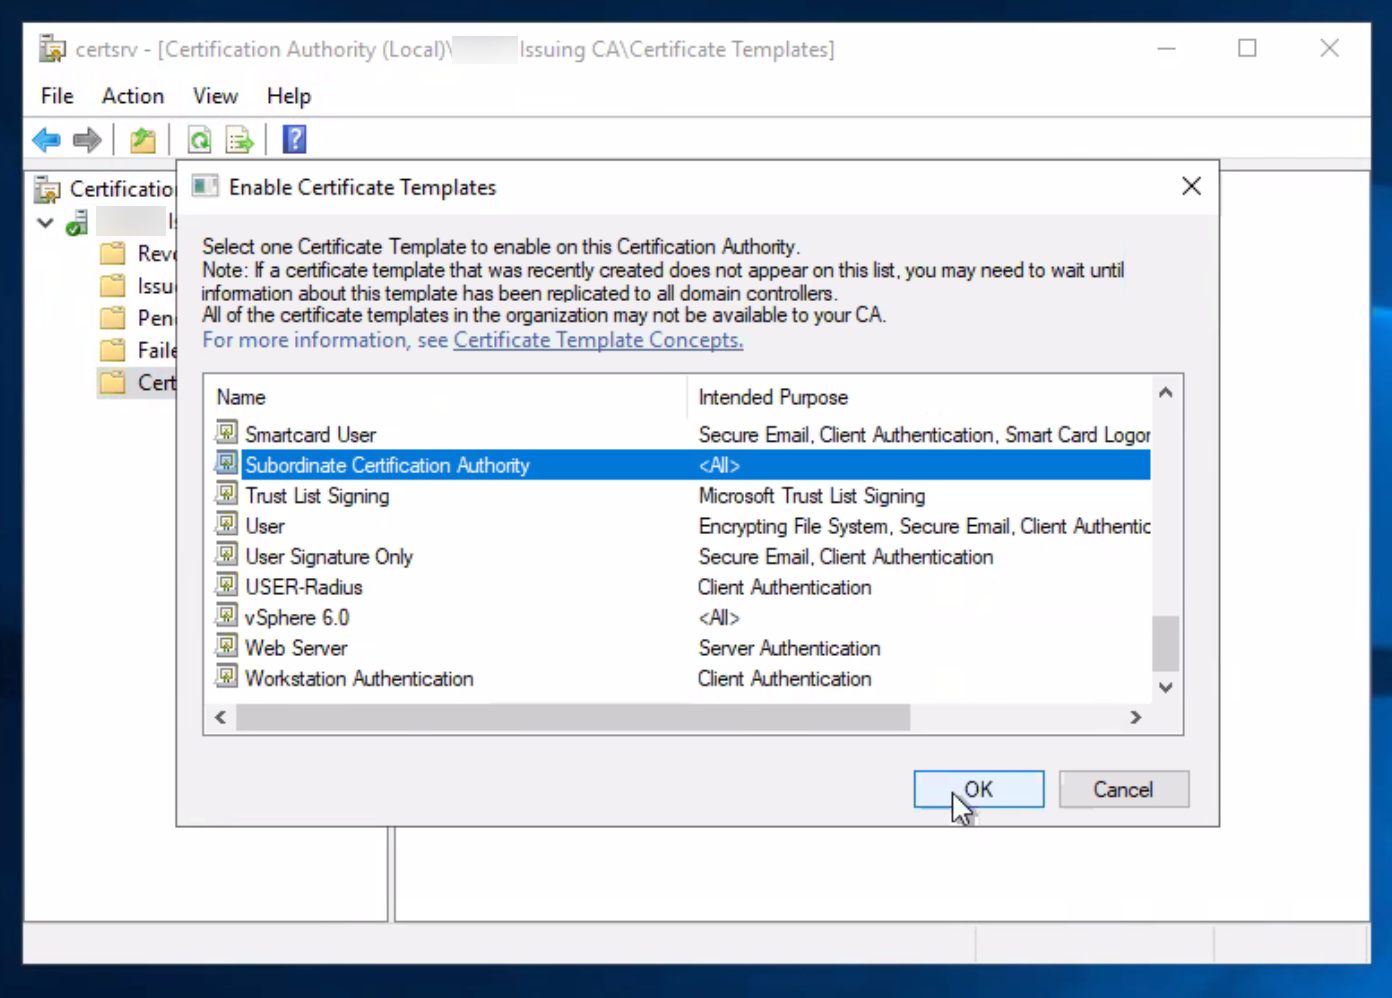1392x998 pixels.
Task: Sort templates by the Intended Purpose column
Action: 772,397
